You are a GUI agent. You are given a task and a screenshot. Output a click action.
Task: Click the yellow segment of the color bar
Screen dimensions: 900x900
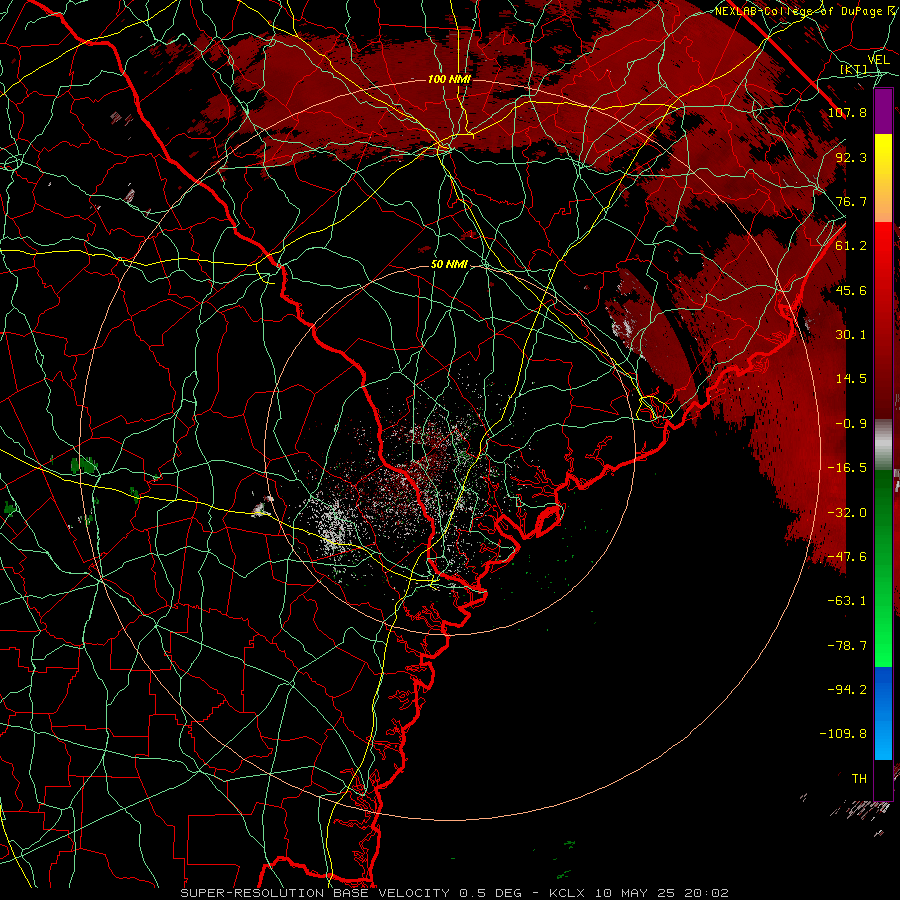[883, 178]
